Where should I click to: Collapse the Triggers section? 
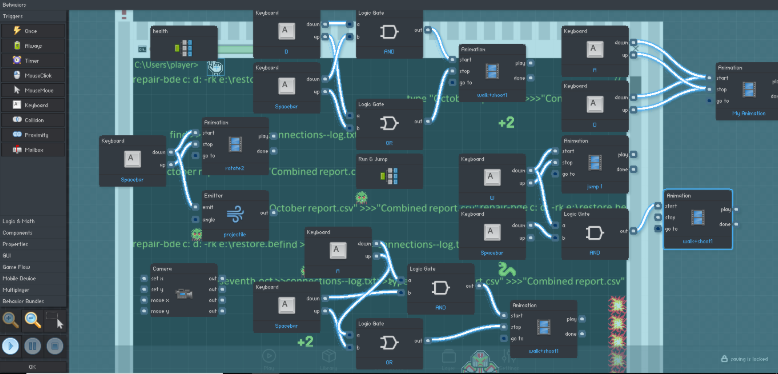[x=33, y=16]
